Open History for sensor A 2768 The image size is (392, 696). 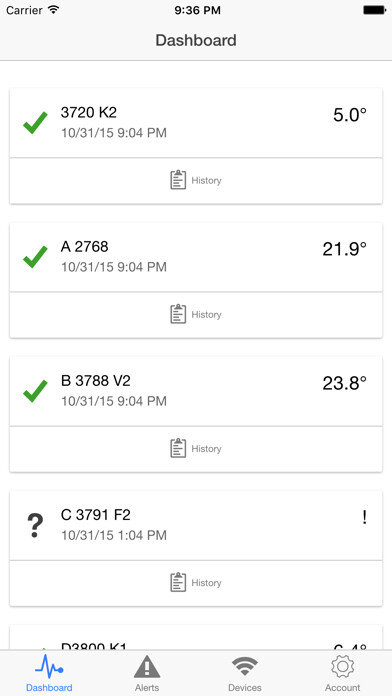click(196, 314)
